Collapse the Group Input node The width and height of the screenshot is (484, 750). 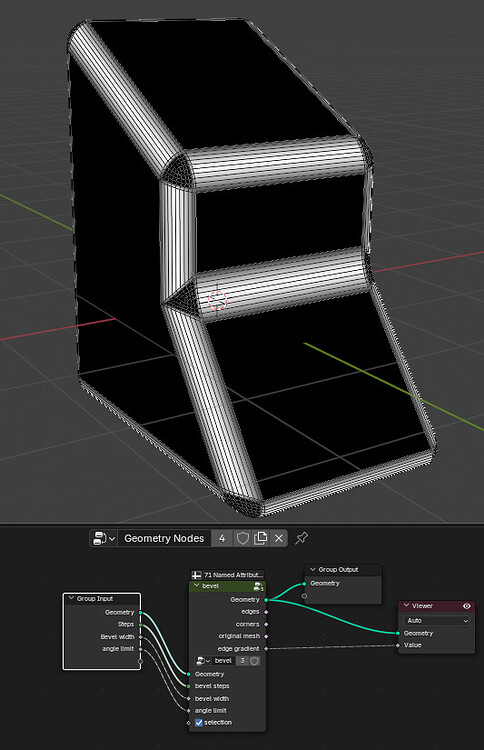72,598
